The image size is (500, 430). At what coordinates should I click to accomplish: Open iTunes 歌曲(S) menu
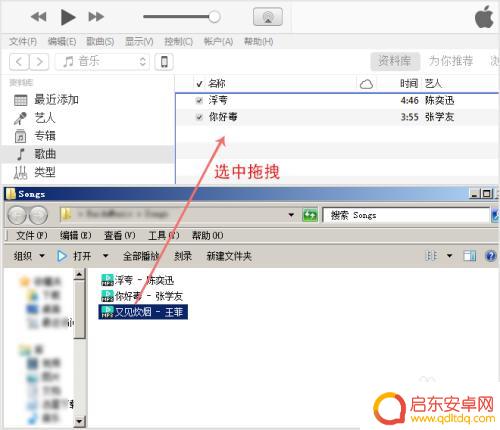tap(100, 42)
